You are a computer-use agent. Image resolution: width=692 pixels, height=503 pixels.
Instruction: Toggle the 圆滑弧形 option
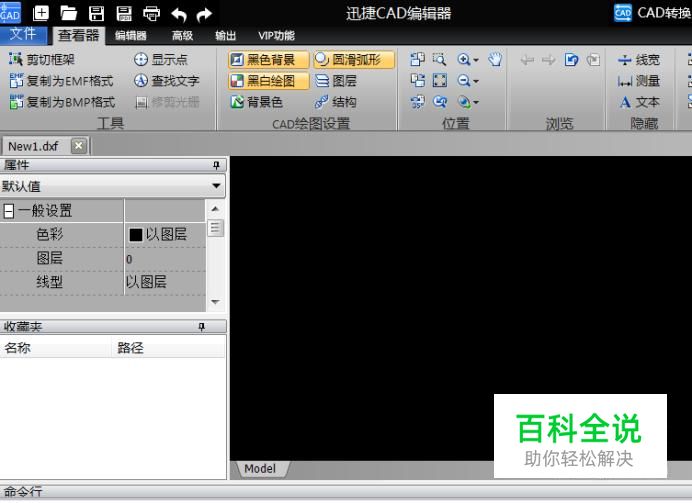354,60
